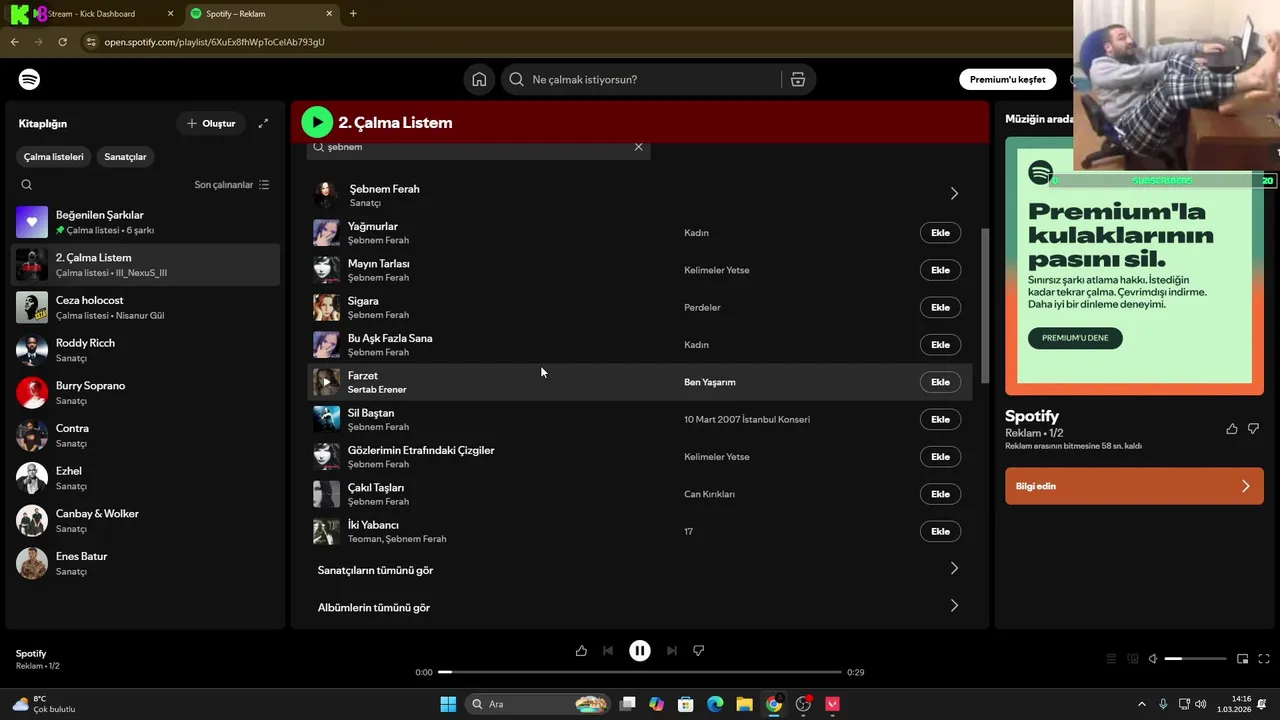Skip to previous track
Viewport: 1280px width, 720px height.
click(608, 651)
